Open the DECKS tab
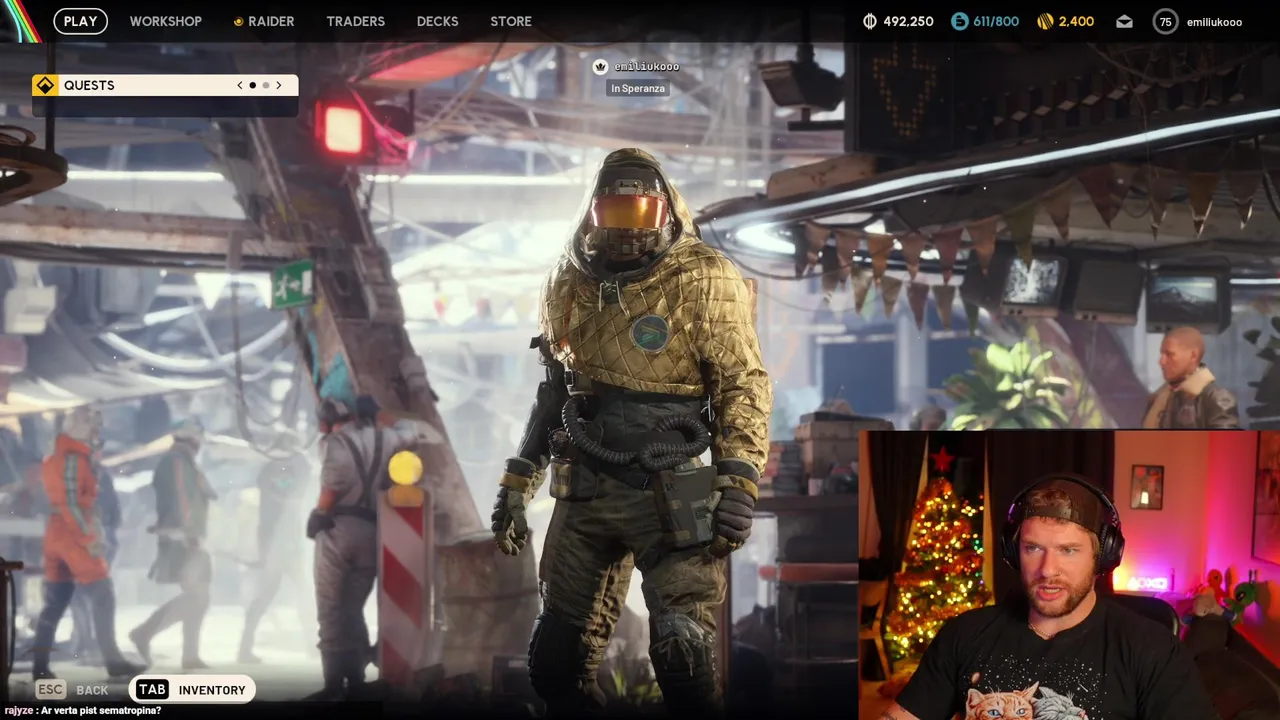 coord(437,21)
